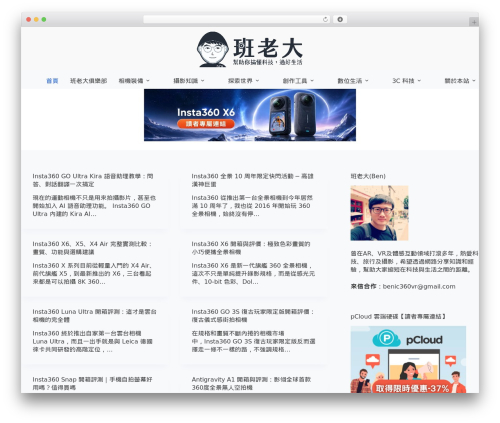Click the 創作工具 menu label
The height and width of the screenshot is (423, 500).
coord(295,81)
